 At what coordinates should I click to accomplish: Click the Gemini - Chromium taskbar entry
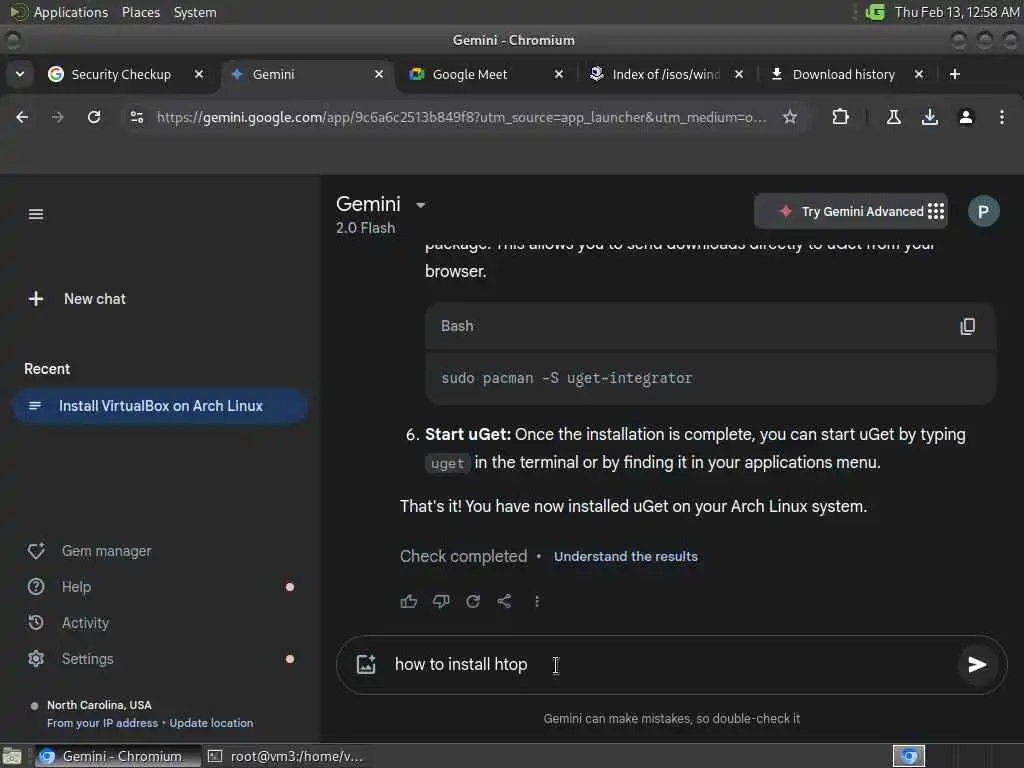[x=118, y=756]
